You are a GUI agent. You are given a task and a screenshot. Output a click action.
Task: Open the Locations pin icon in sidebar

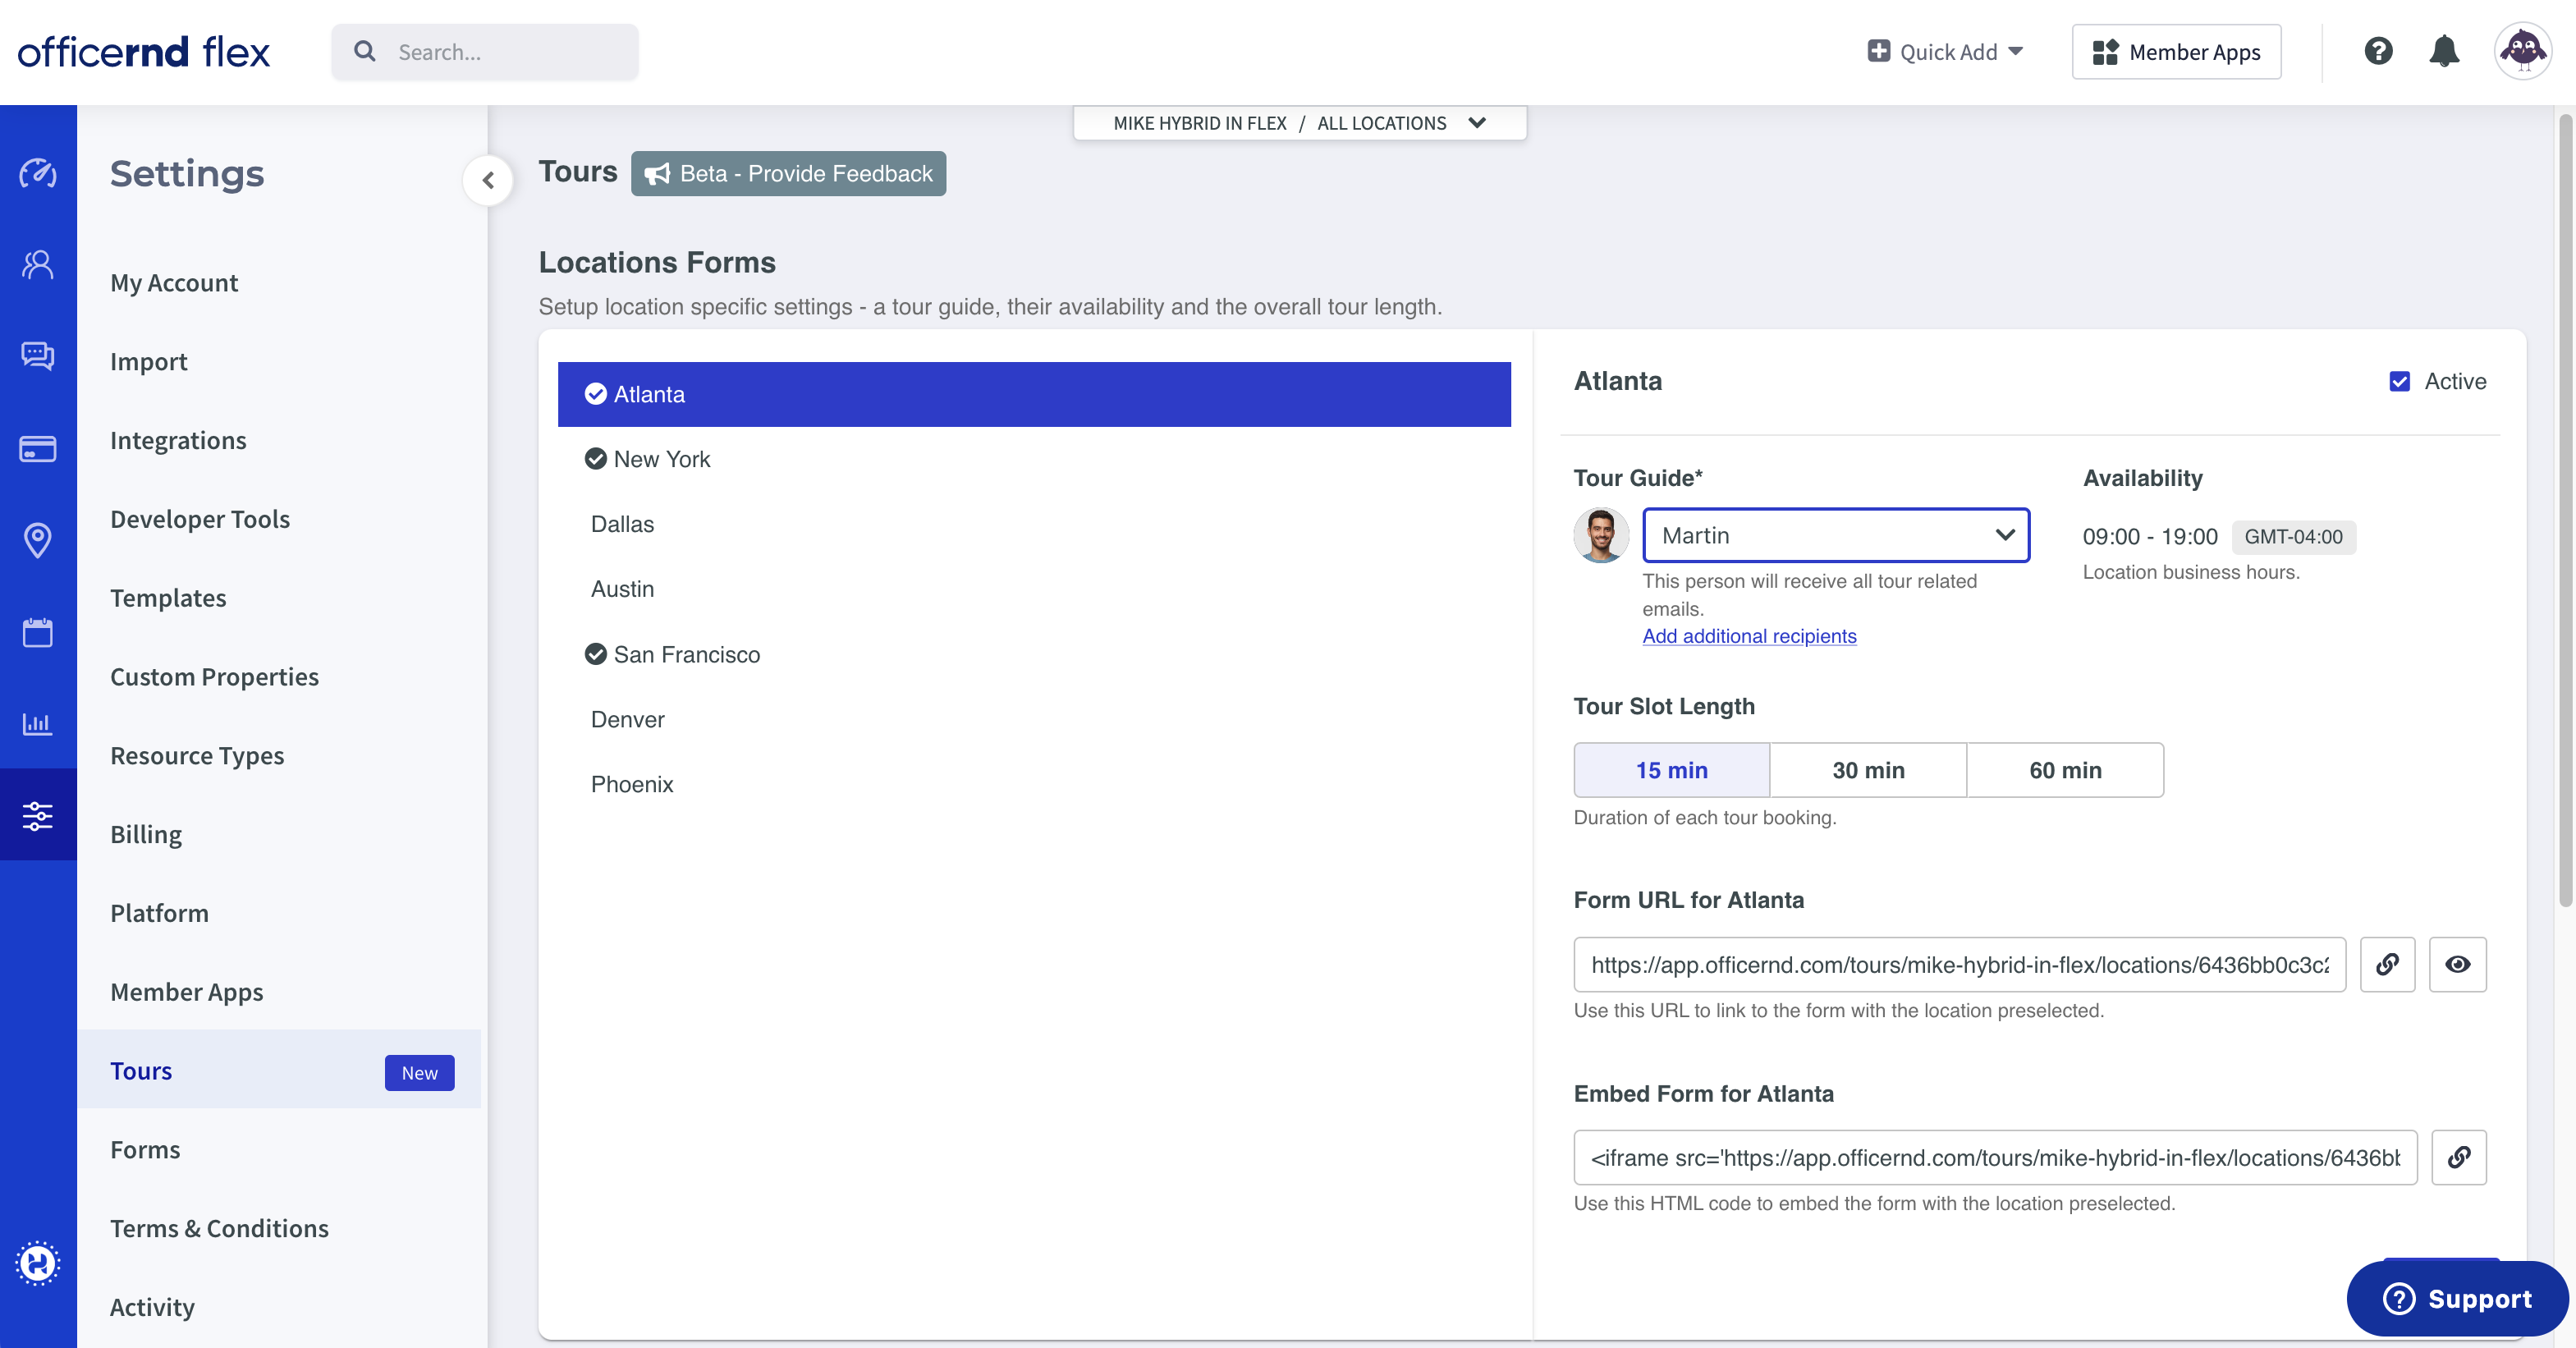tap(38, 540)
